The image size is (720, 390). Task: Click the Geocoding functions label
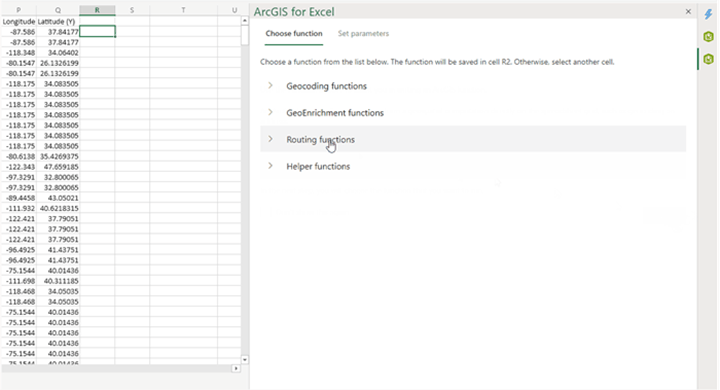326,86
